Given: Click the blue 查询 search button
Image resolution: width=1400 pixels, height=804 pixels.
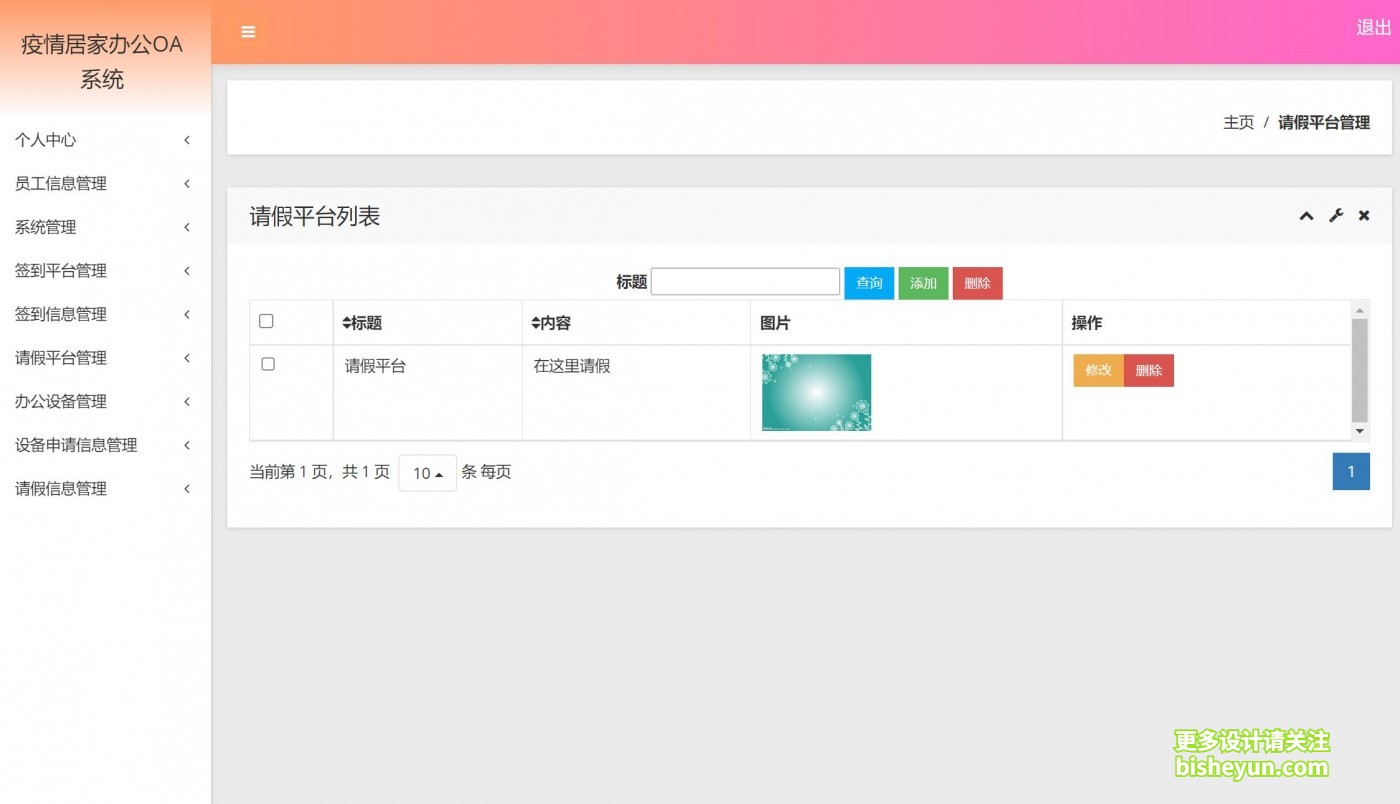Looking at the screenshot, I should (869, 283).
